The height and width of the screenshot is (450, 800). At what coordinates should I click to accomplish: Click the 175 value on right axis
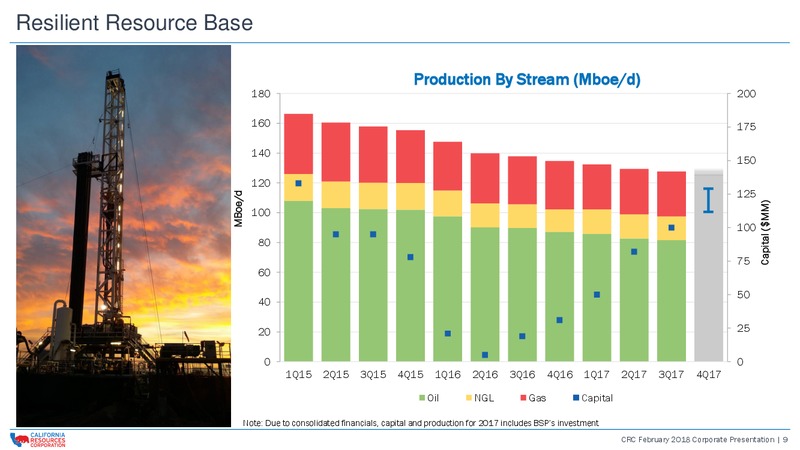point(746,127)
